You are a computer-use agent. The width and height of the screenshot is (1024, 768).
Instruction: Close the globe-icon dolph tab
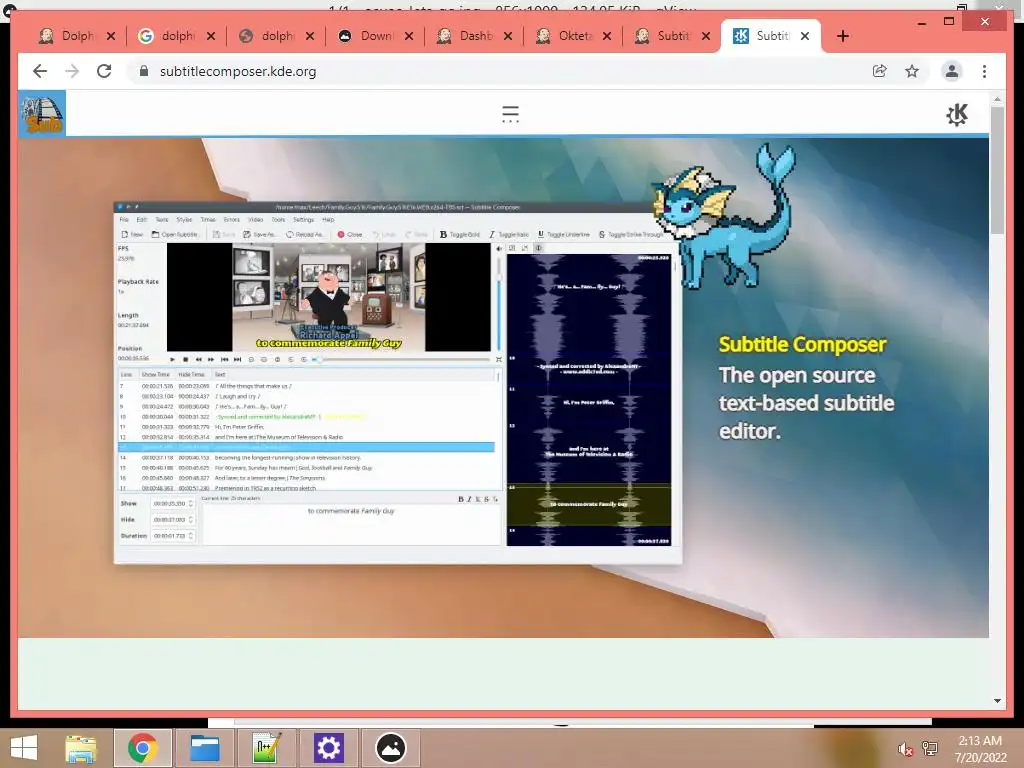point(310,36)
